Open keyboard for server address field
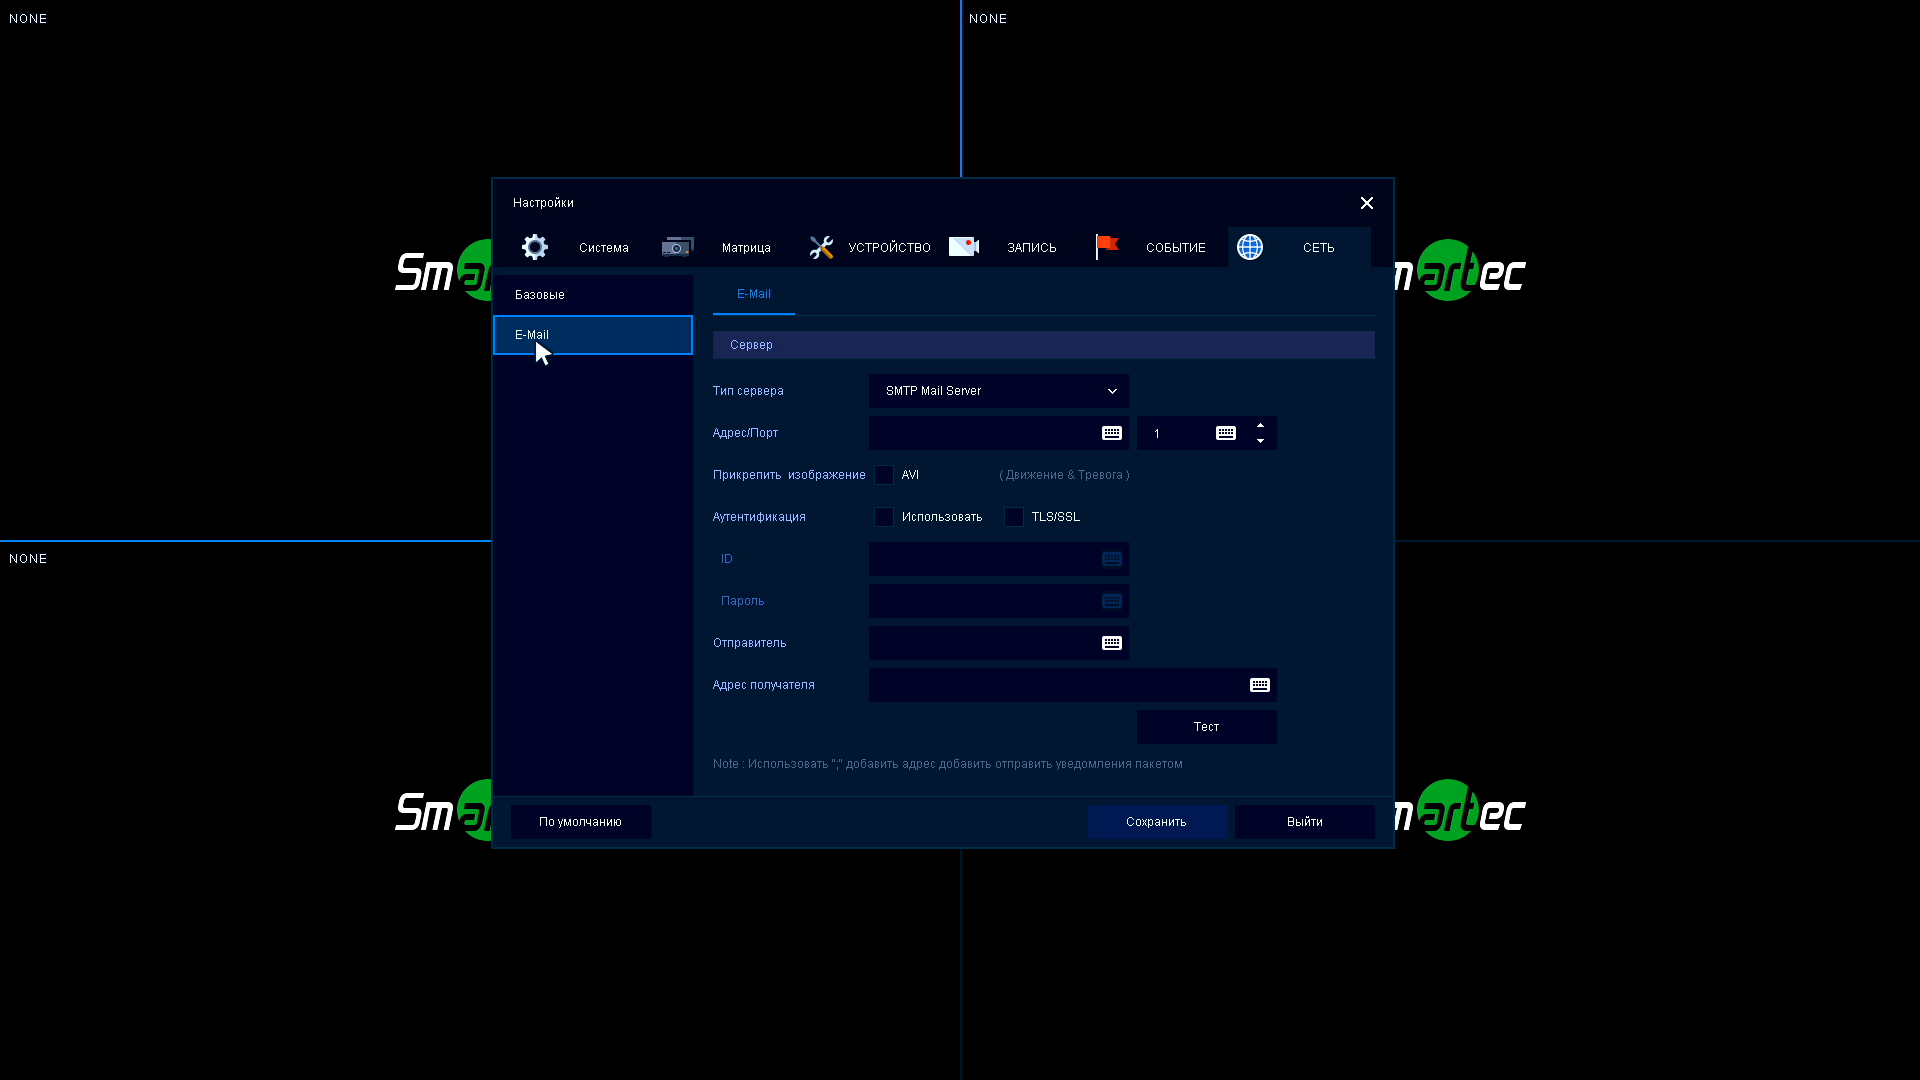This screenshot has width=1920, height=1080. click(1112, 433)
